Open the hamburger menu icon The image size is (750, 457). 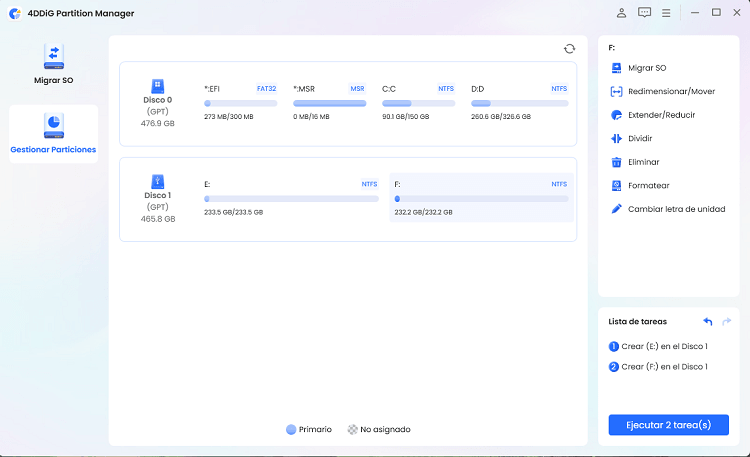666,13
